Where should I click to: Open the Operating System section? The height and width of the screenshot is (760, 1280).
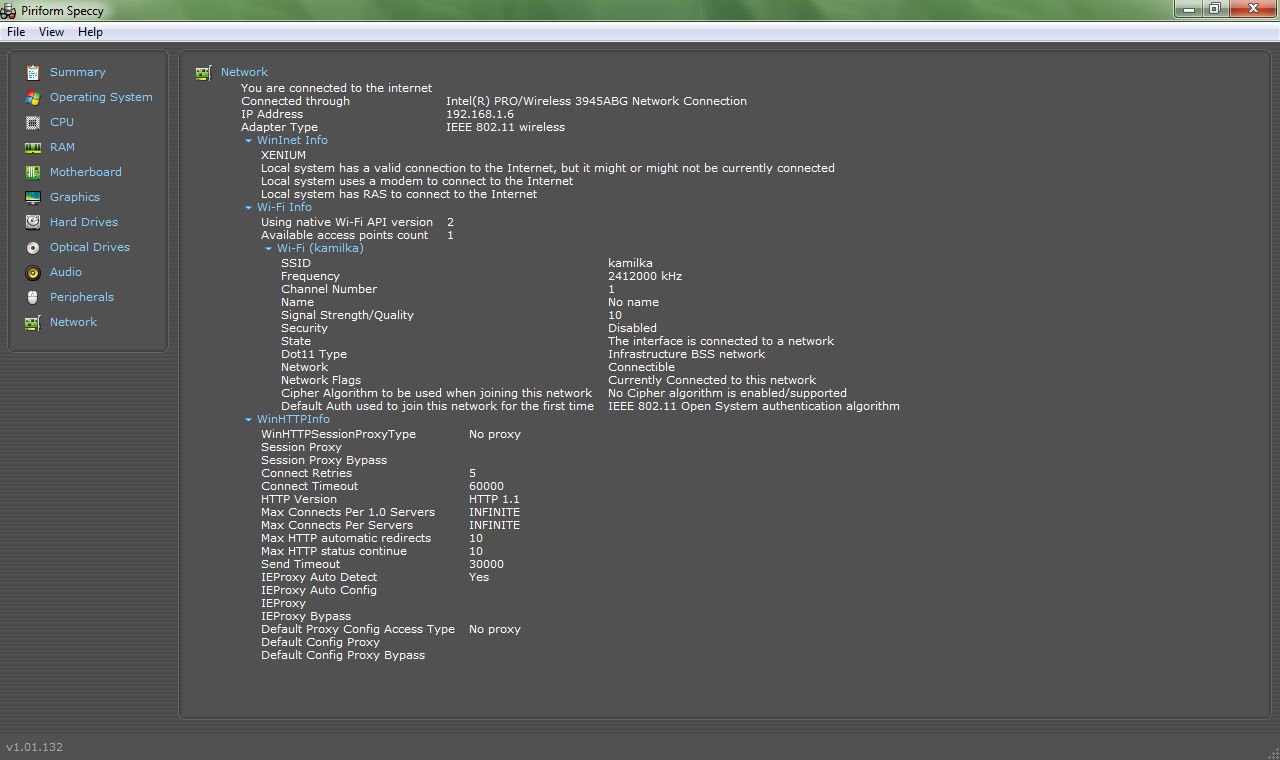(x=101, y=97)
